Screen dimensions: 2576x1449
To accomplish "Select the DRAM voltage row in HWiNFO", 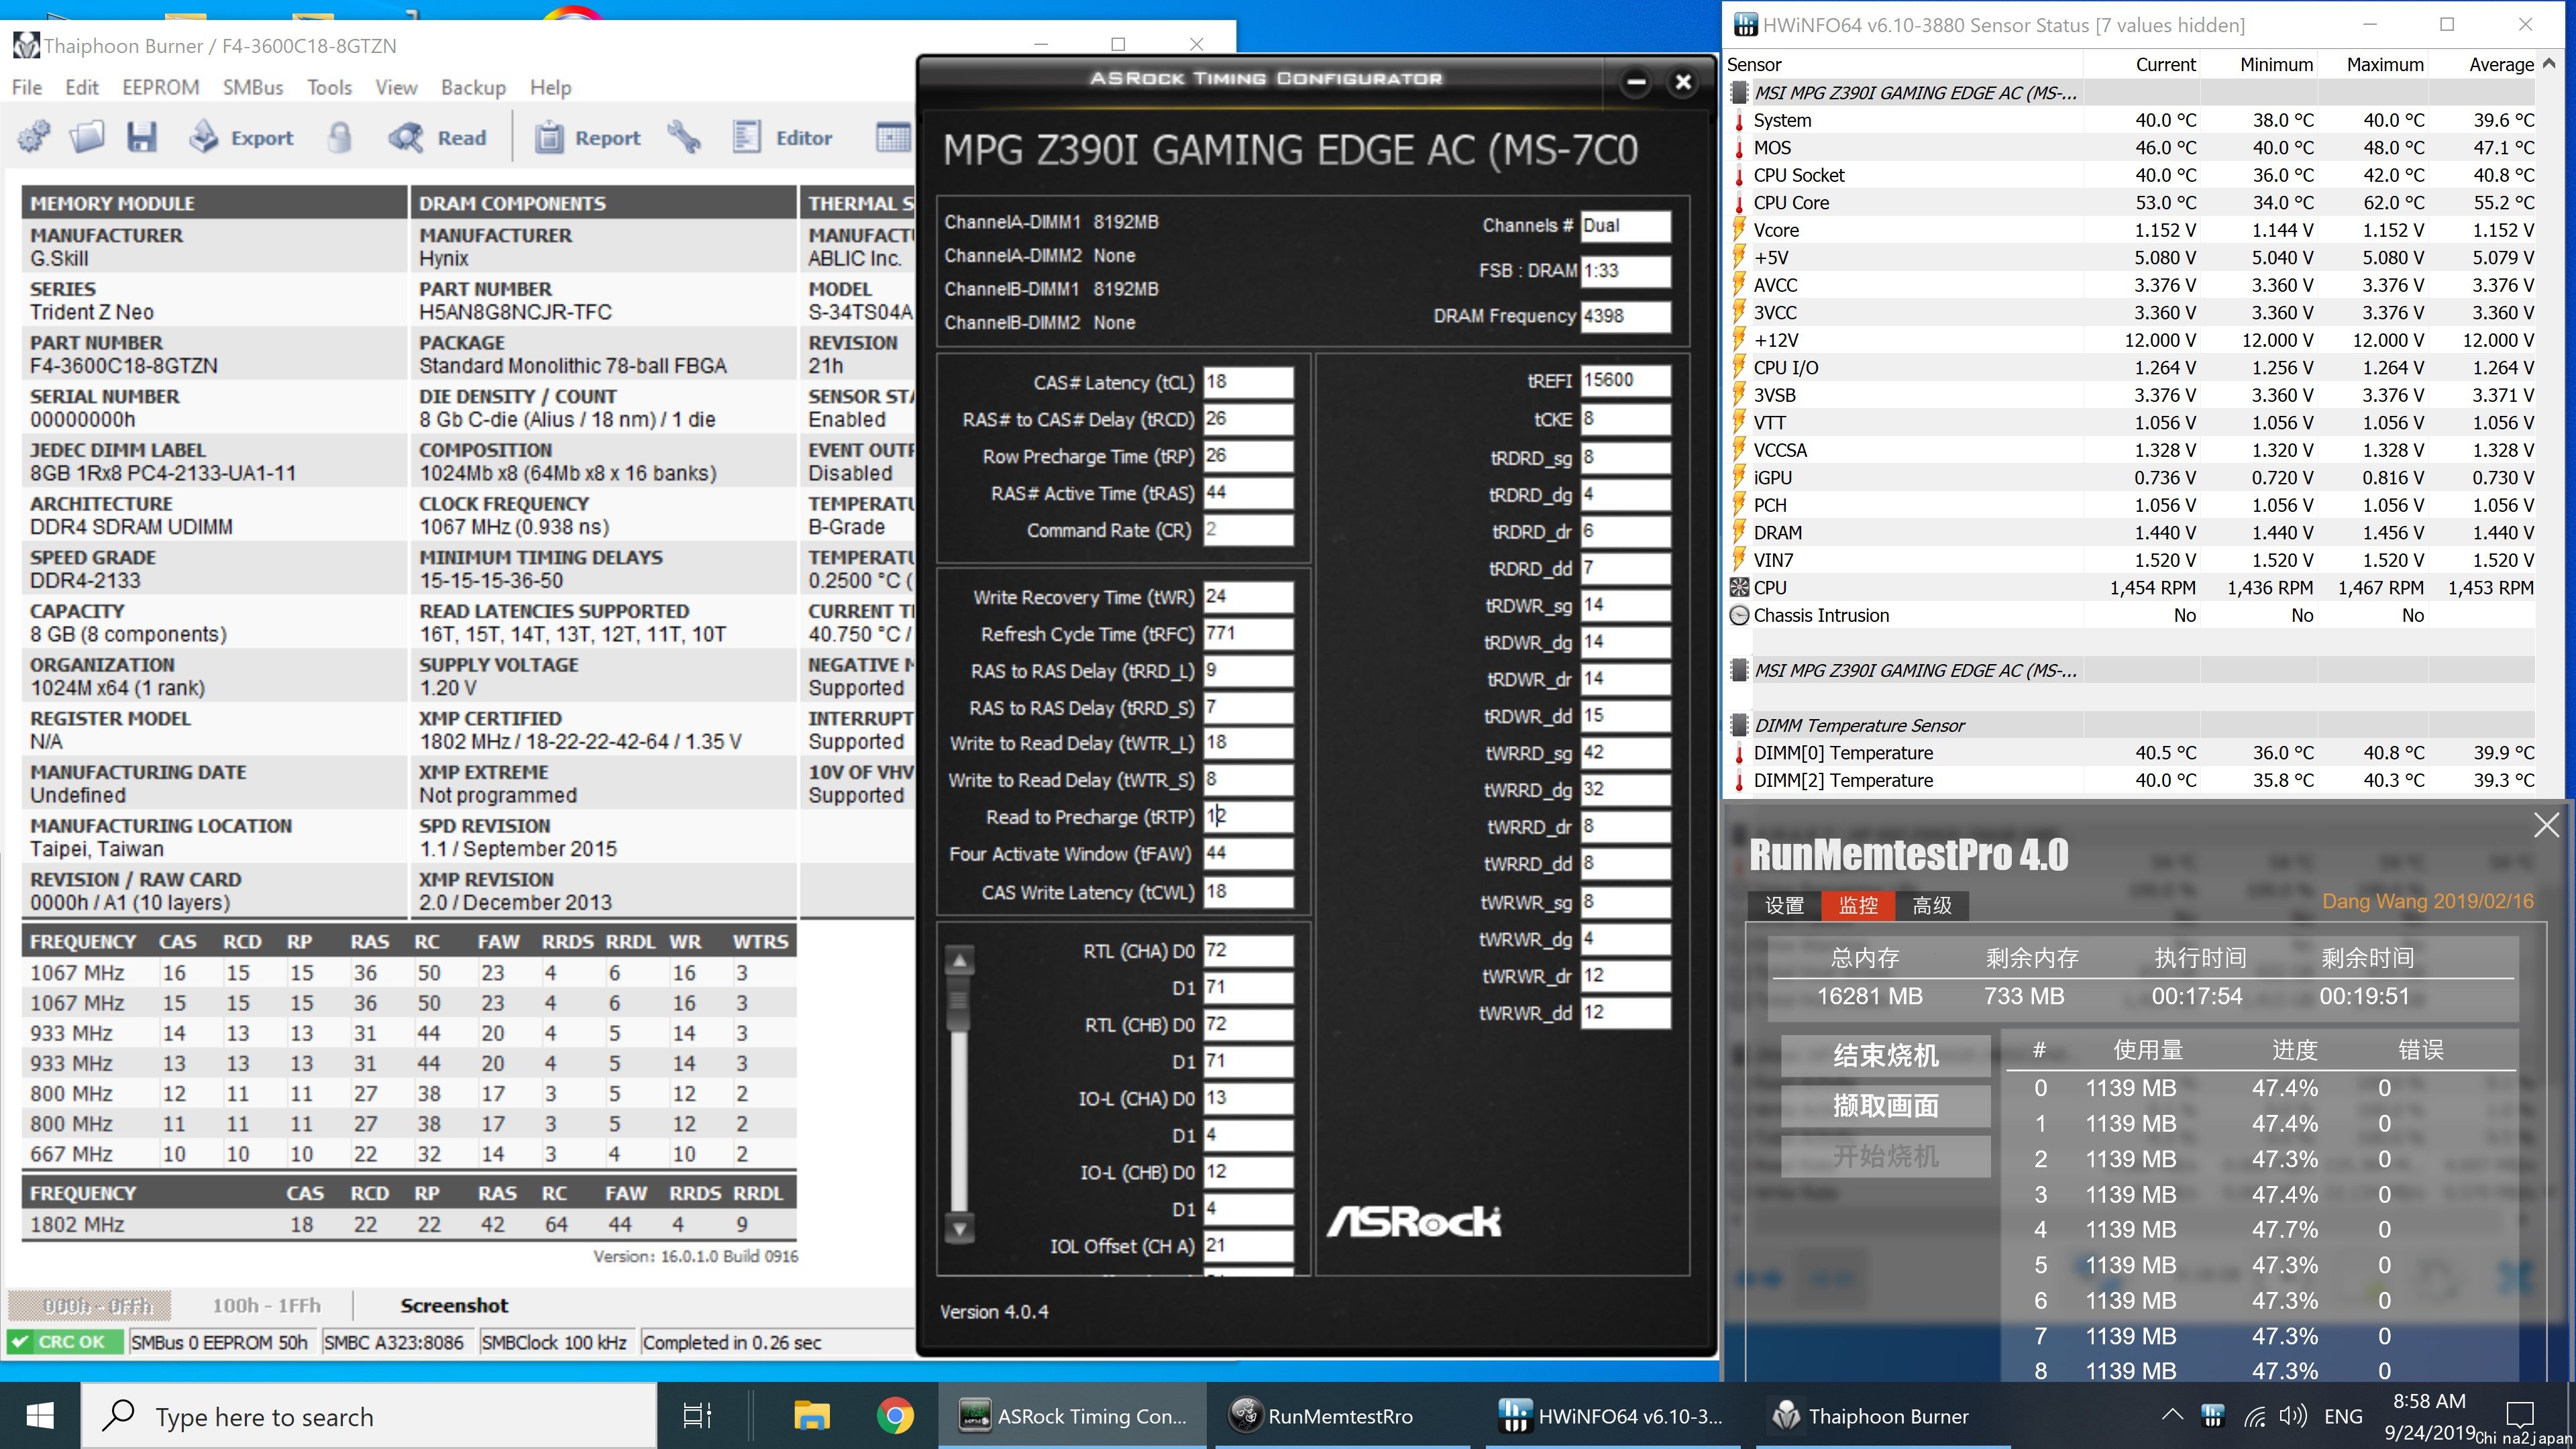I will click(2131, 533).
